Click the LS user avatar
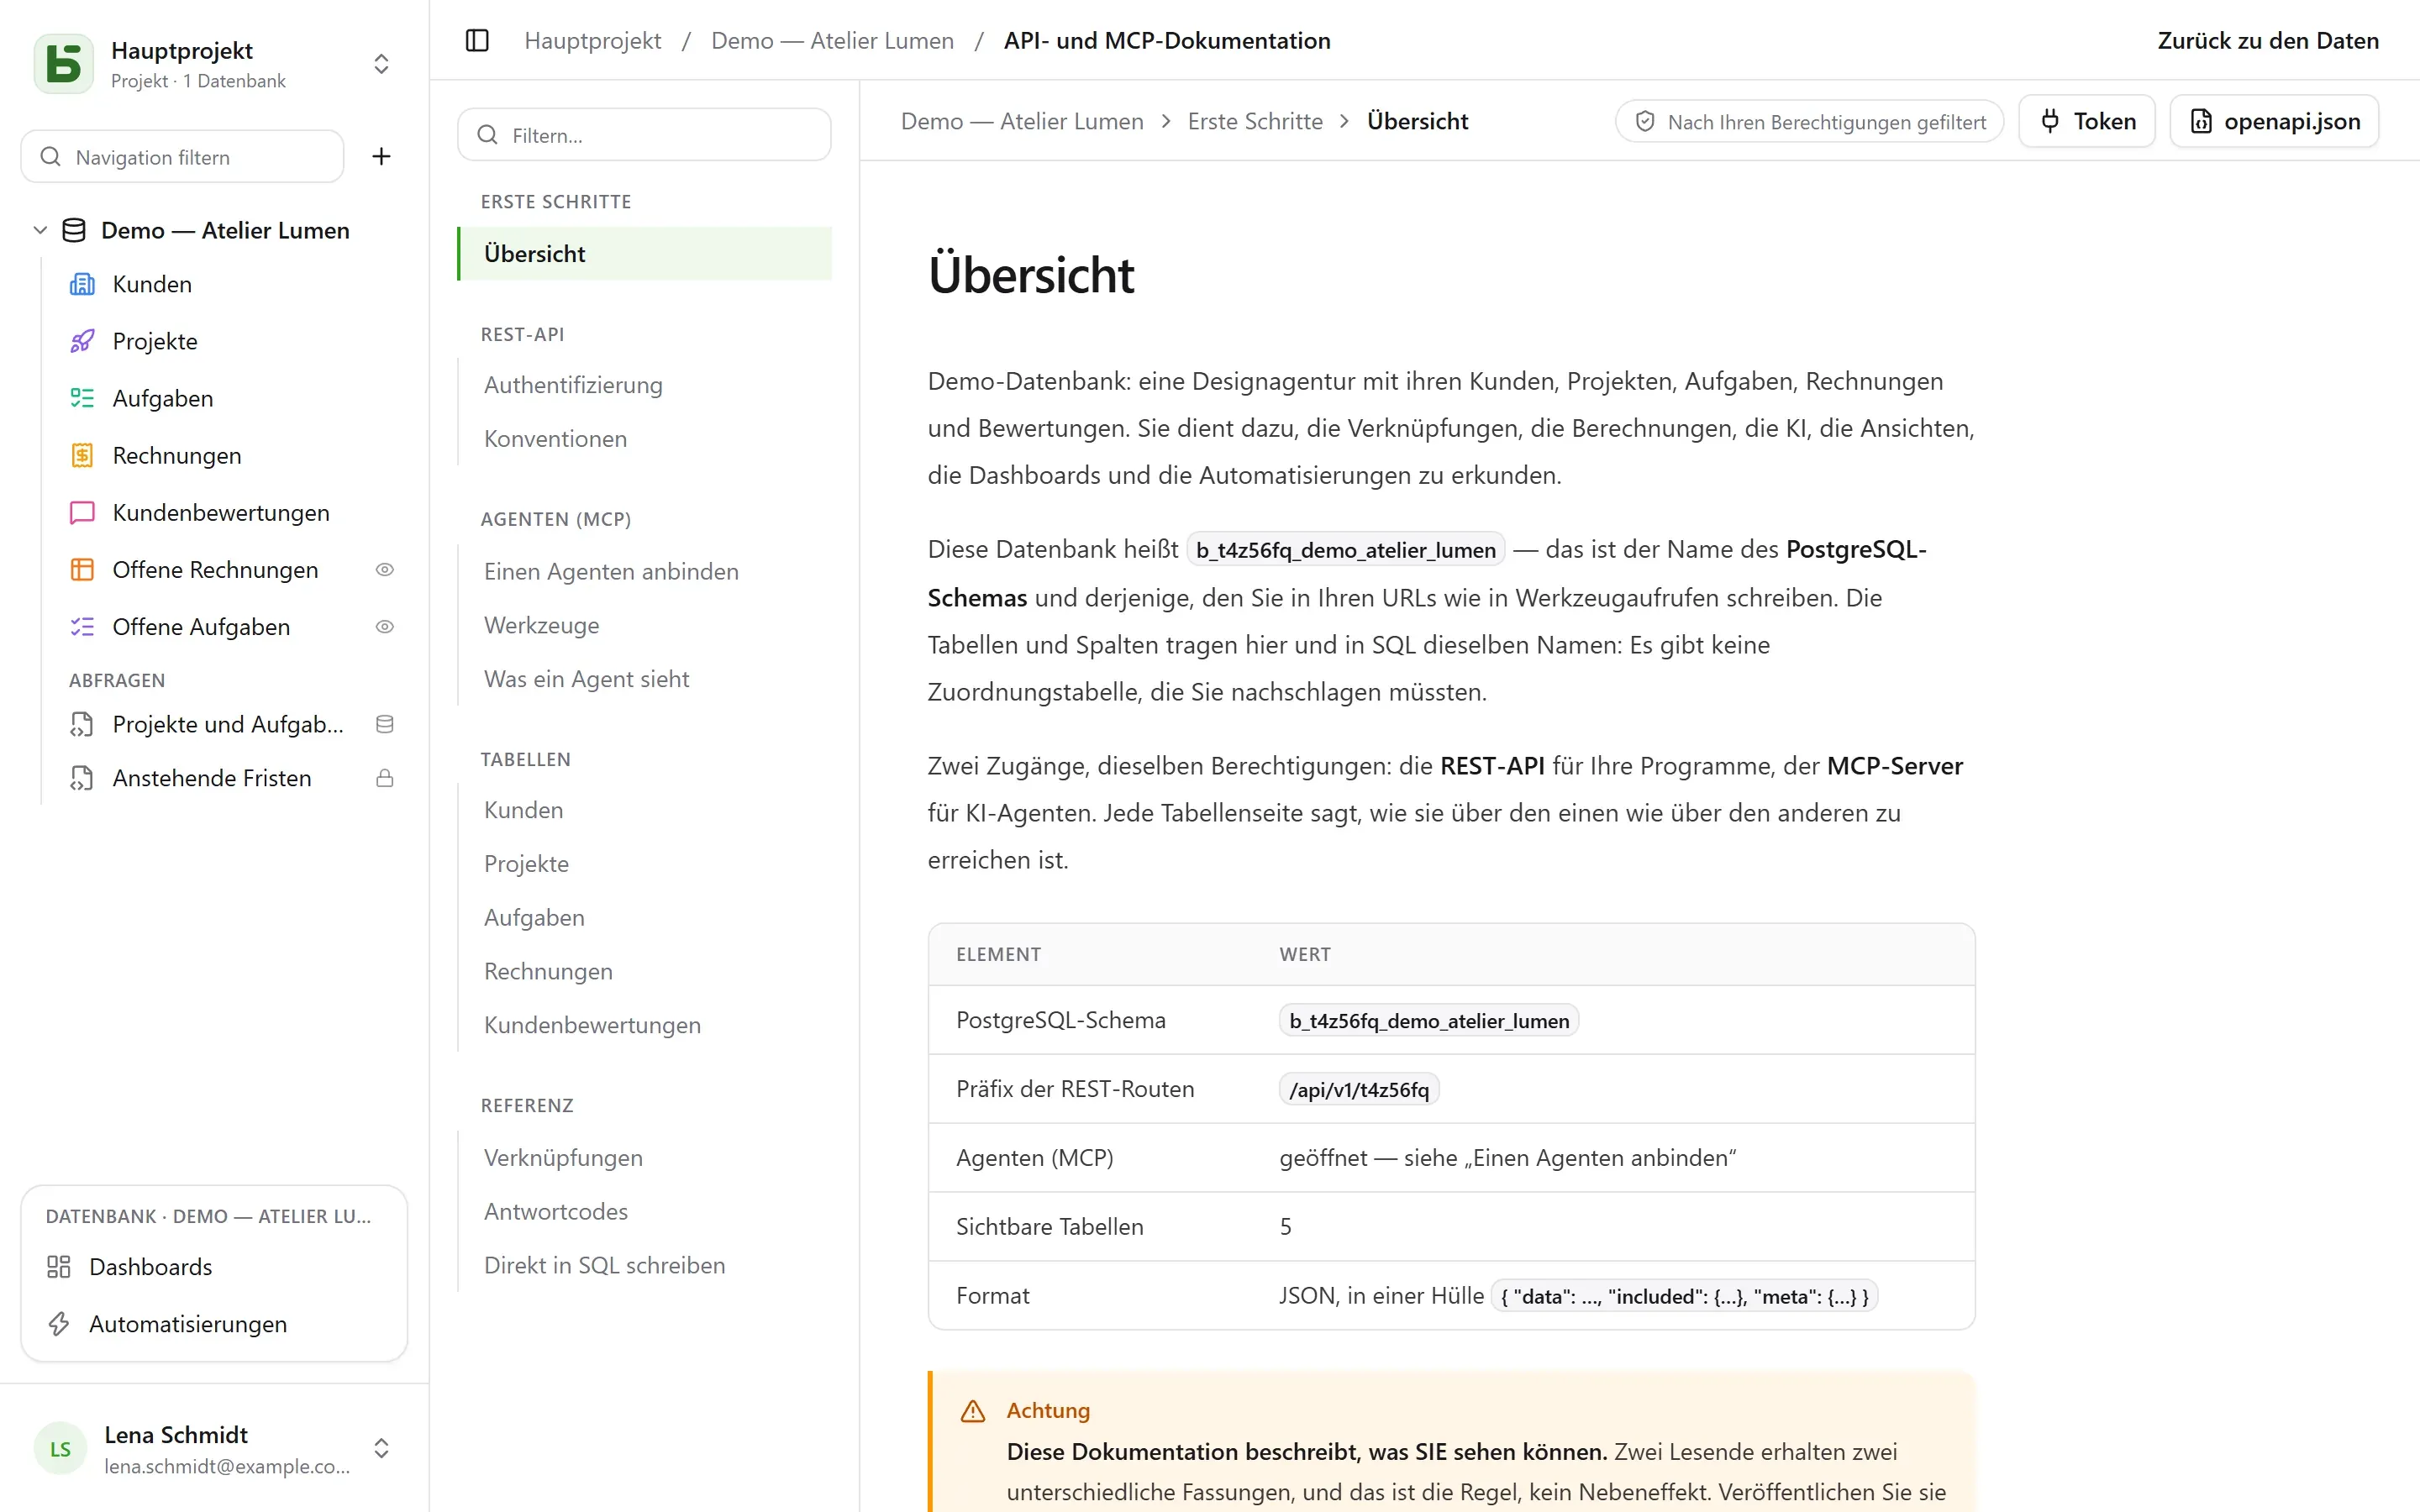 tap(60, 1449)
